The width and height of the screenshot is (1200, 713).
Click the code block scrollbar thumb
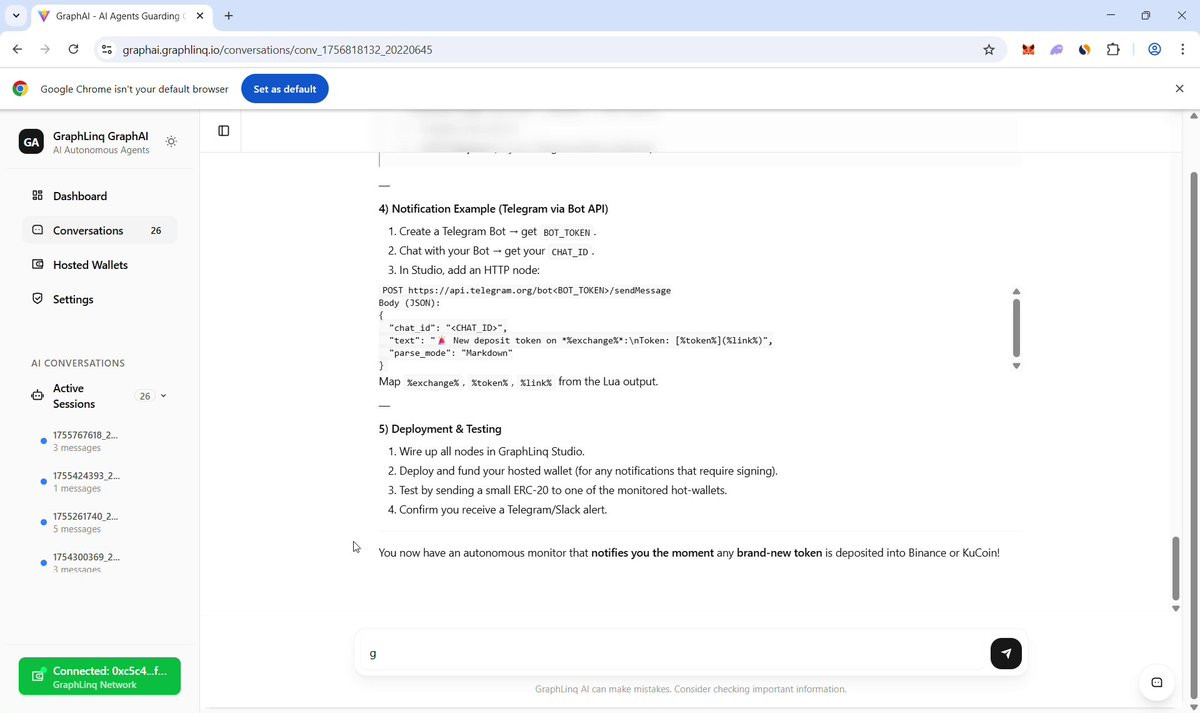point(1017,328)
